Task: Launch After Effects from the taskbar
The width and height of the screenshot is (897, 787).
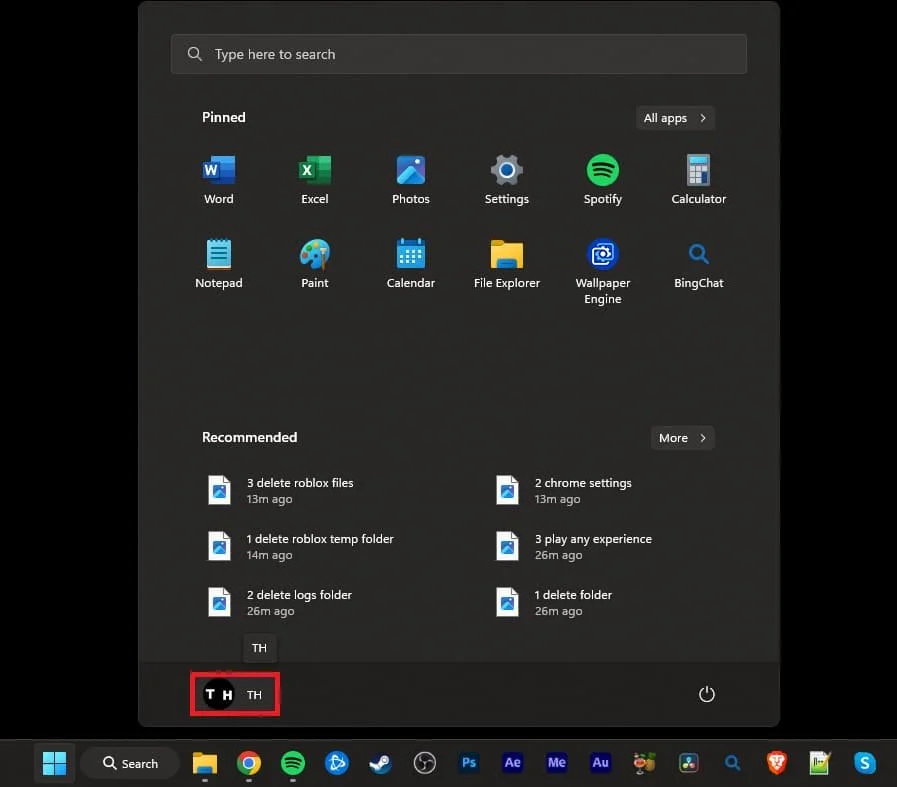Action: tap(512, 763)
